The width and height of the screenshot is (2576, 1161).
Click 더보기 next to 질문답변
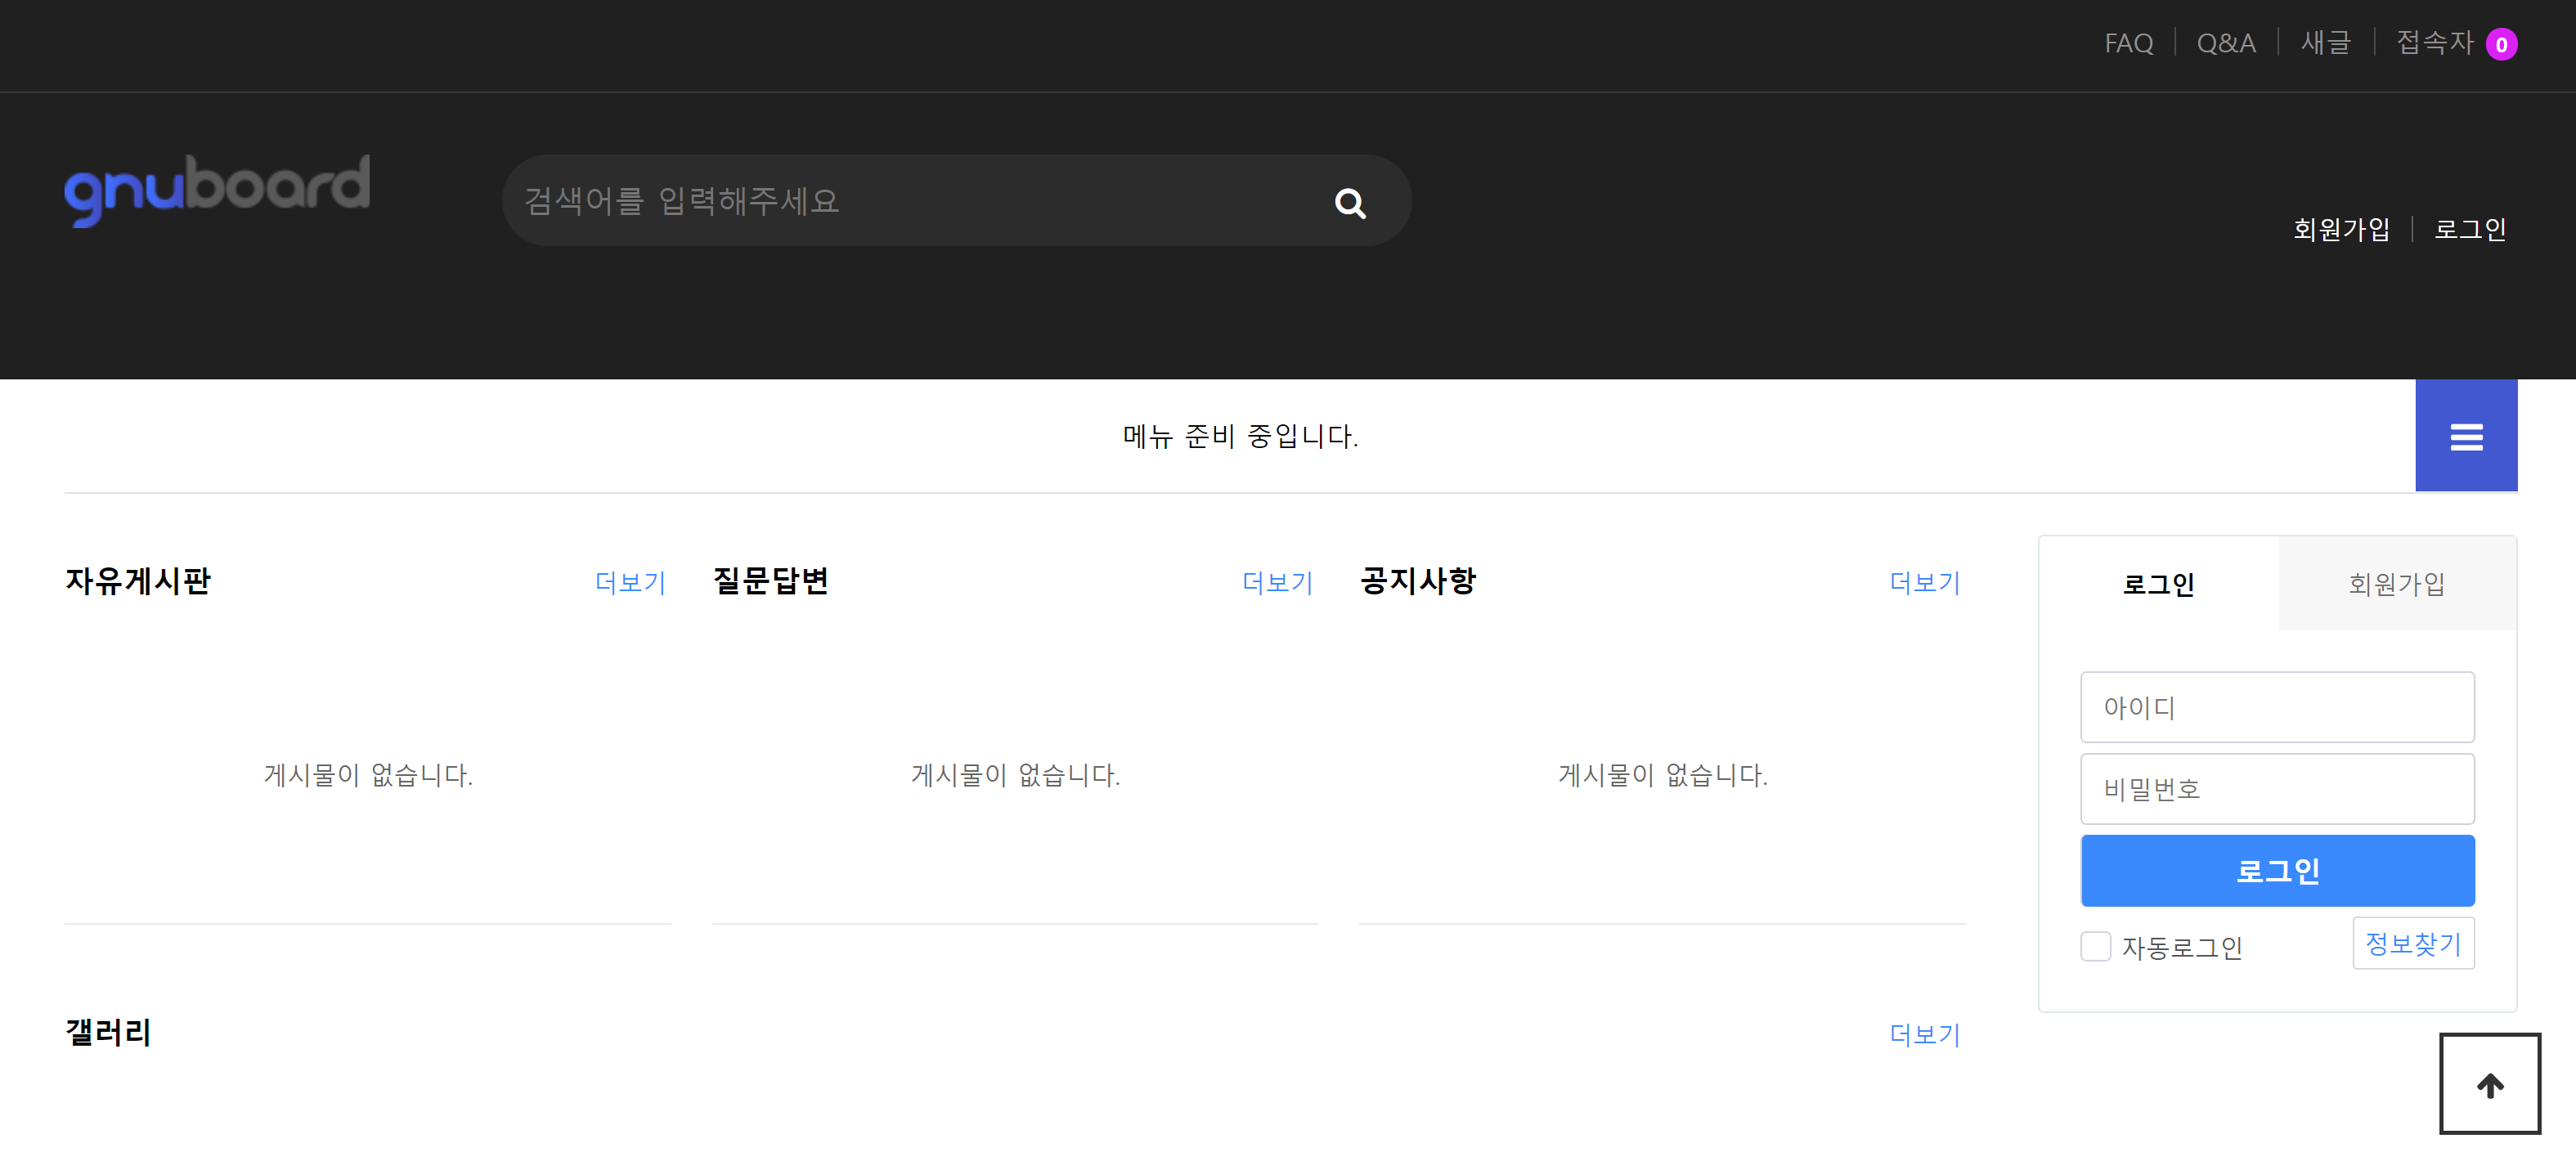pos(1276,582)
